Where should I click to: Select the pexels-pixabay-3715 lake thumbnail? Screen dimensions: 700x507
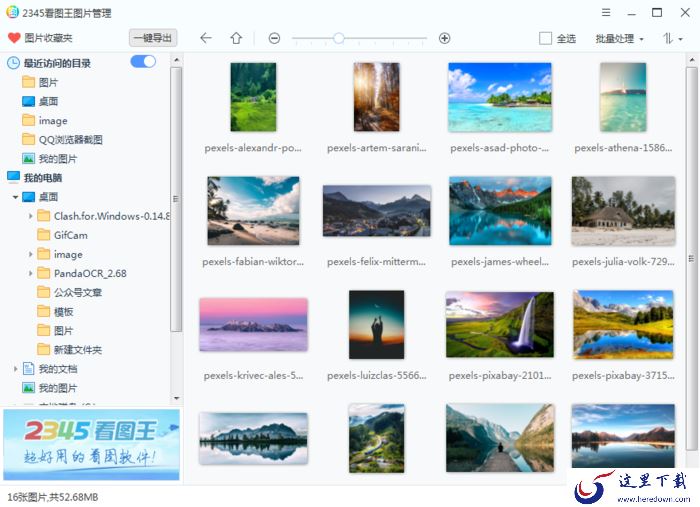[623, 324]
